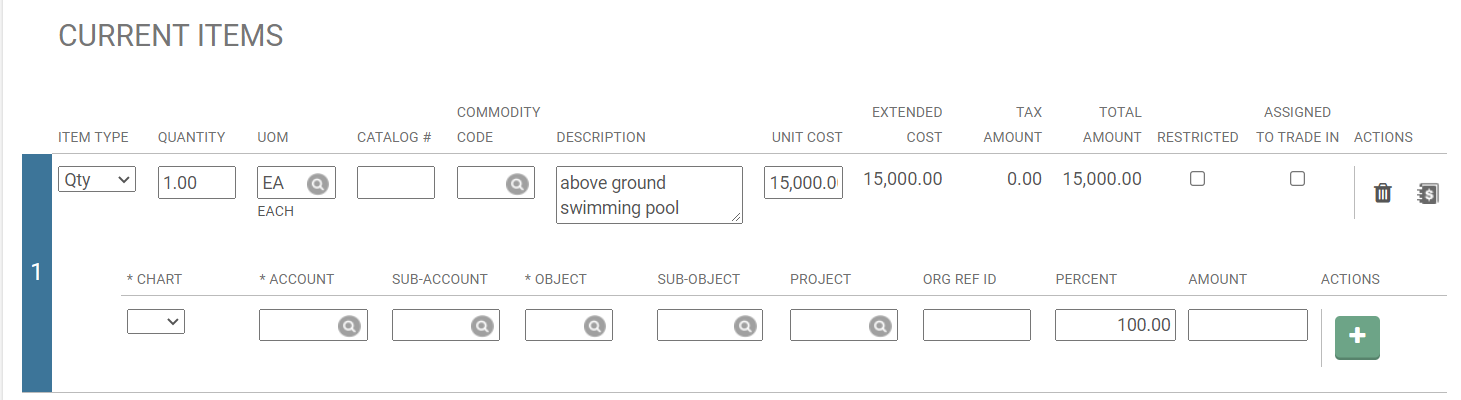Image resolution: width=1461 pixels, height=400 pixels.
Task: Click the balance inquiry icon beside trash
Action: (x=1428, y=193)
